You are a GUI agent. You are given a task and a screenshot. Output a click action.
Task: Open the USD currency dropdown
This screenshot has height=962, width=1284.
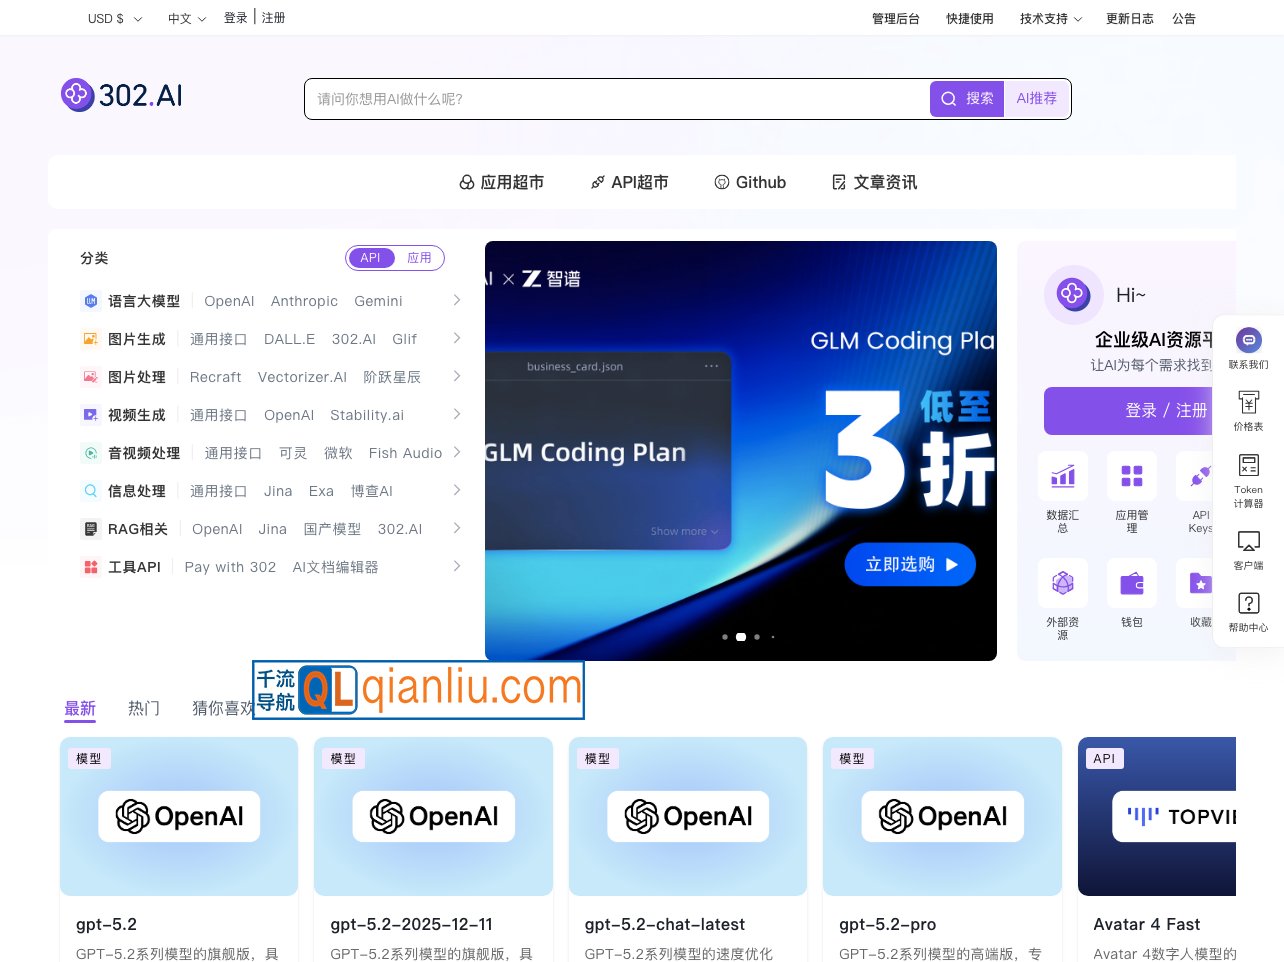click(114, 18)
